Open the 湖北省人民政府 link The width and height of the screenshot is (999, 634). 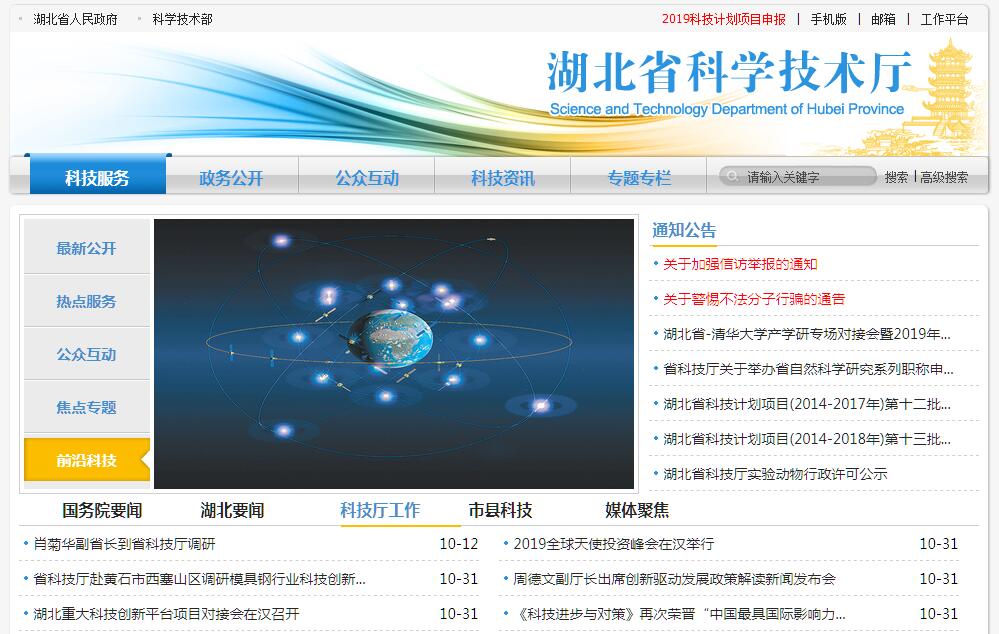point(75,19)
